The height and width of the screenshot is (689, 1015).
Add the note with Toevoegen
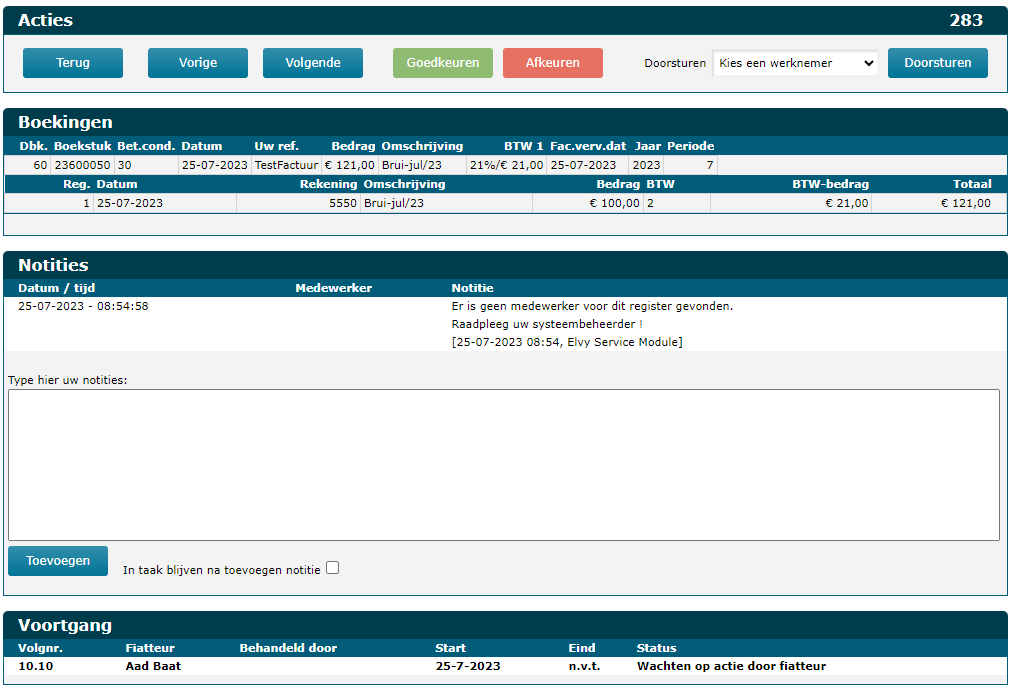tap(58, 561)
